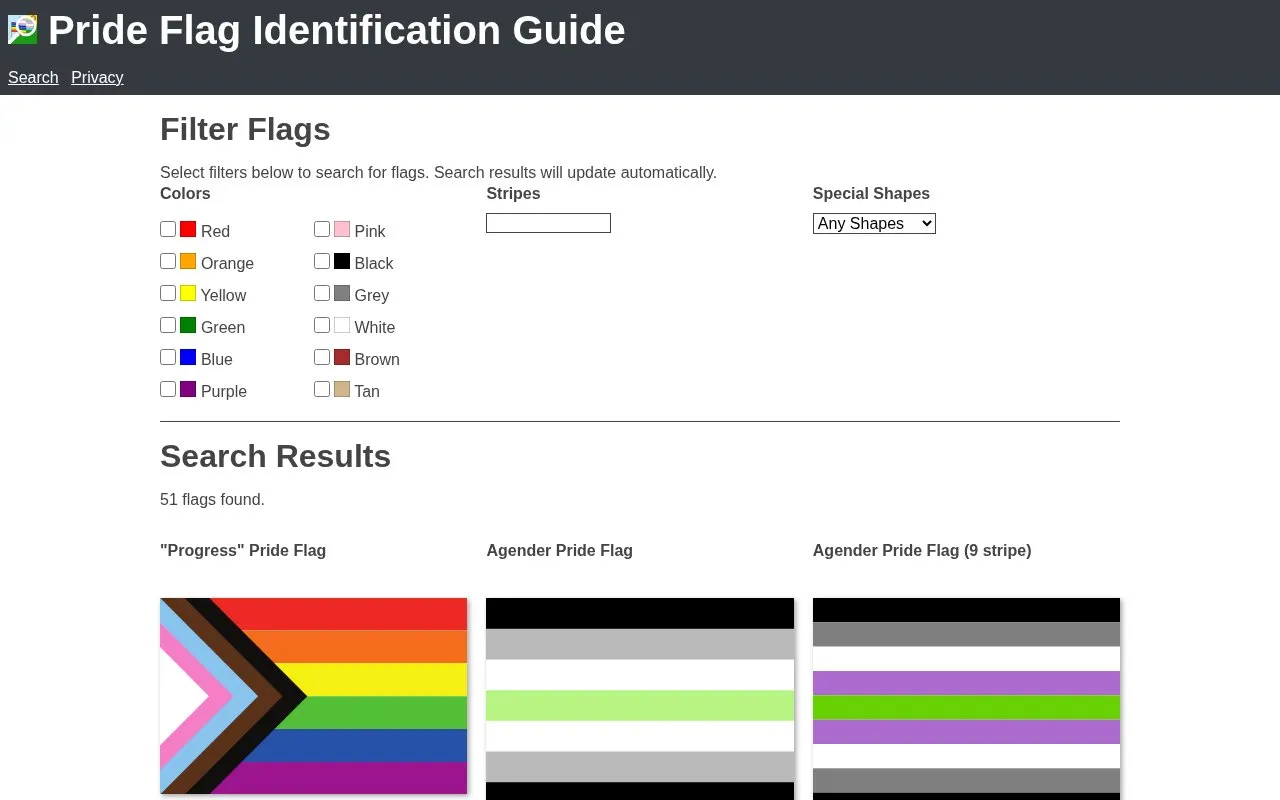The width and height of the screenshot is (1280, 800).
Task: Tick the Grey color checkbox
Action: coord(322,293)
